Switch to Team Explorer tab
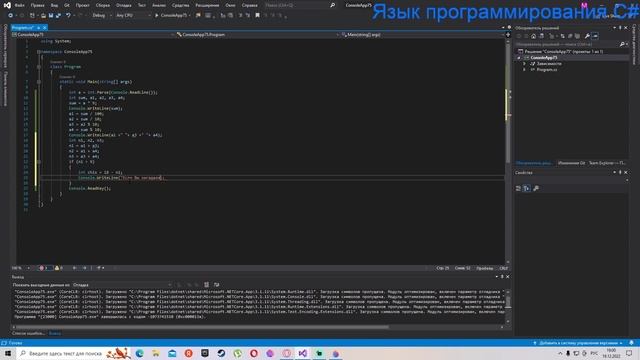640x360 pixels. click(x=607, y=163)
